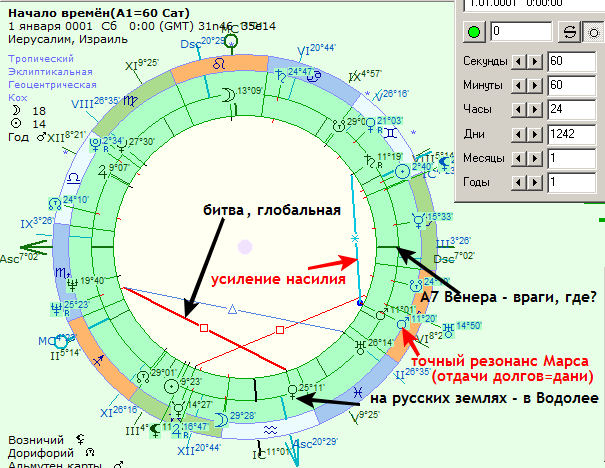Decrease Годы with the left arrow
Viewport: 605px width, 468px height.
point(518,182)
